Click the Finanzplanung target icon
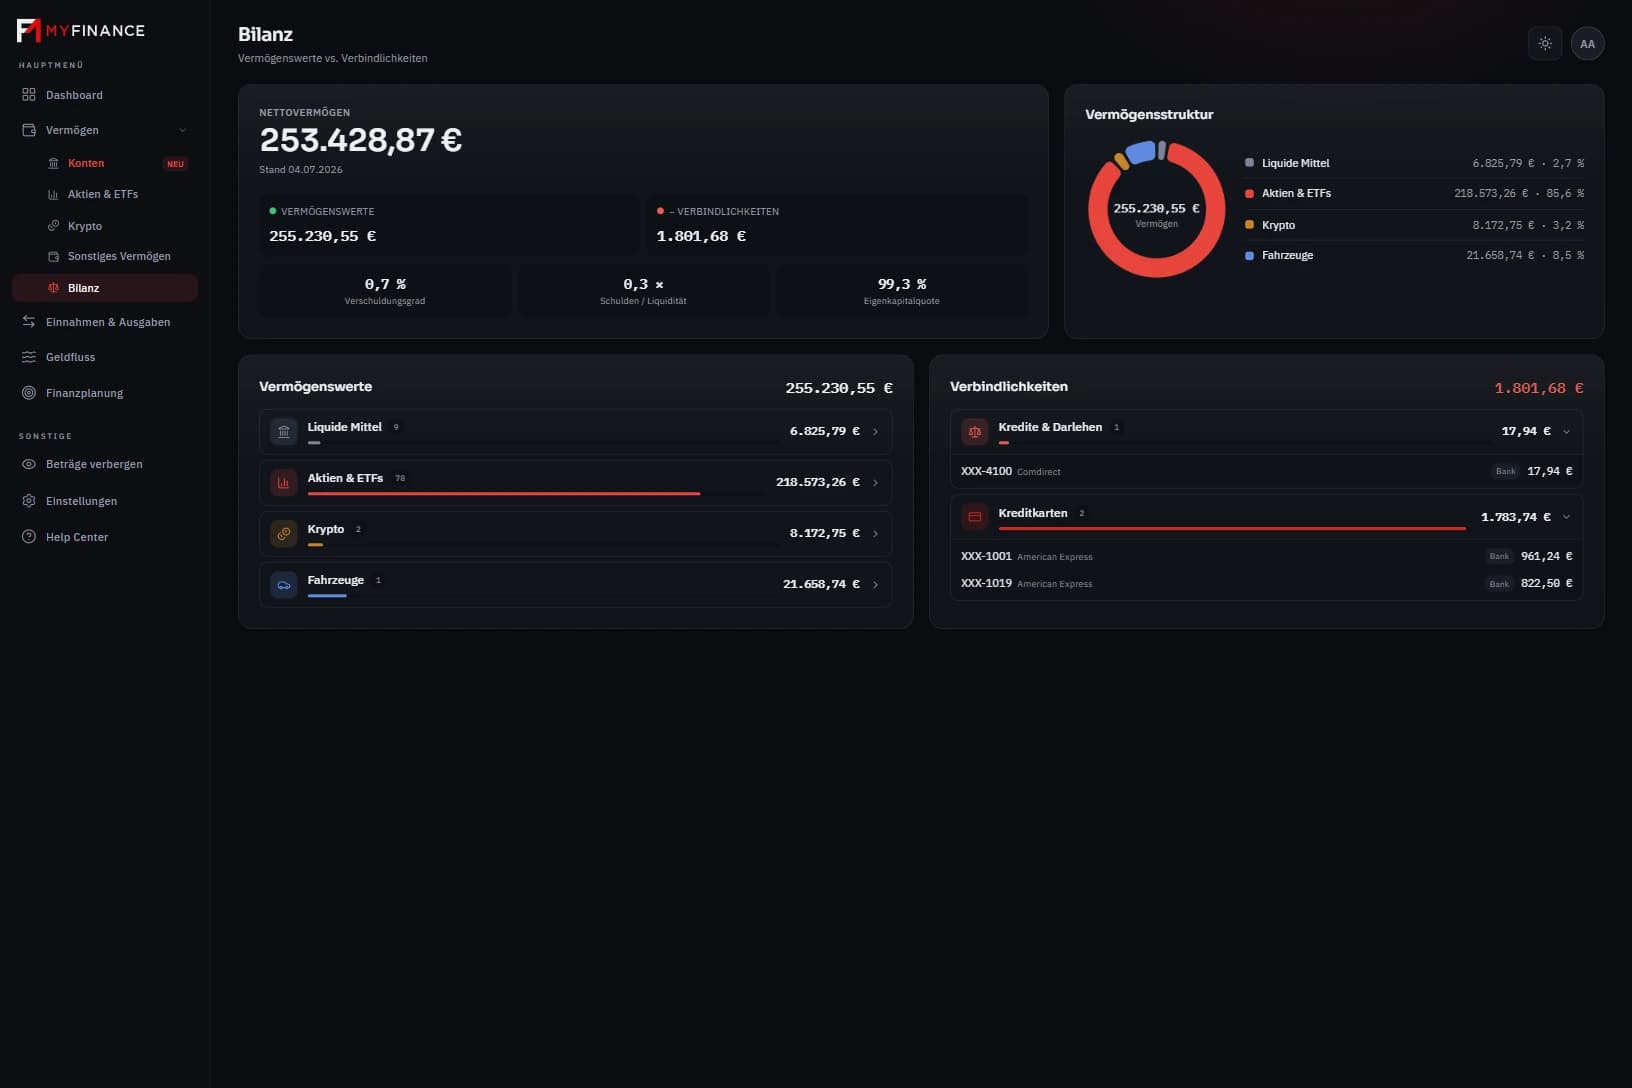This screenshot has width=1632, height=1088. point(29,393)
